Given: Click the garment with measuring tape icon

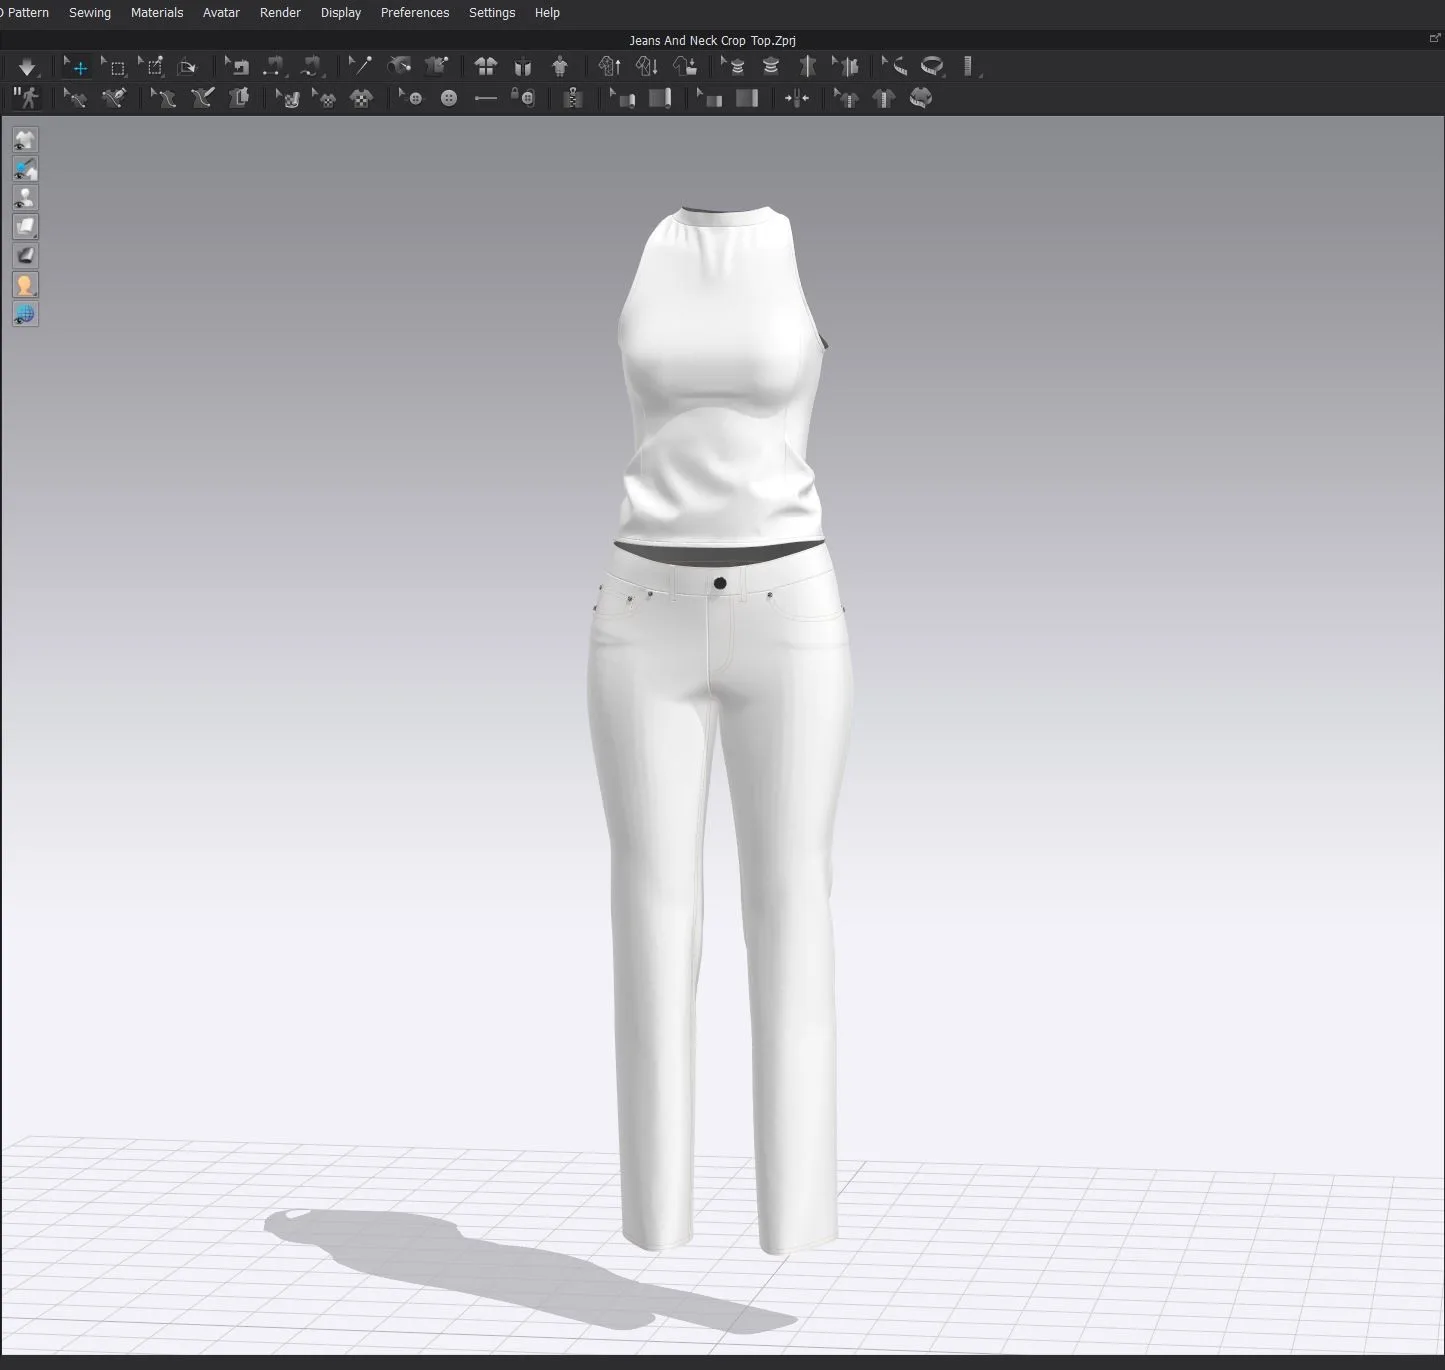Looking at the screenshot, I should (x=921, y=98).
